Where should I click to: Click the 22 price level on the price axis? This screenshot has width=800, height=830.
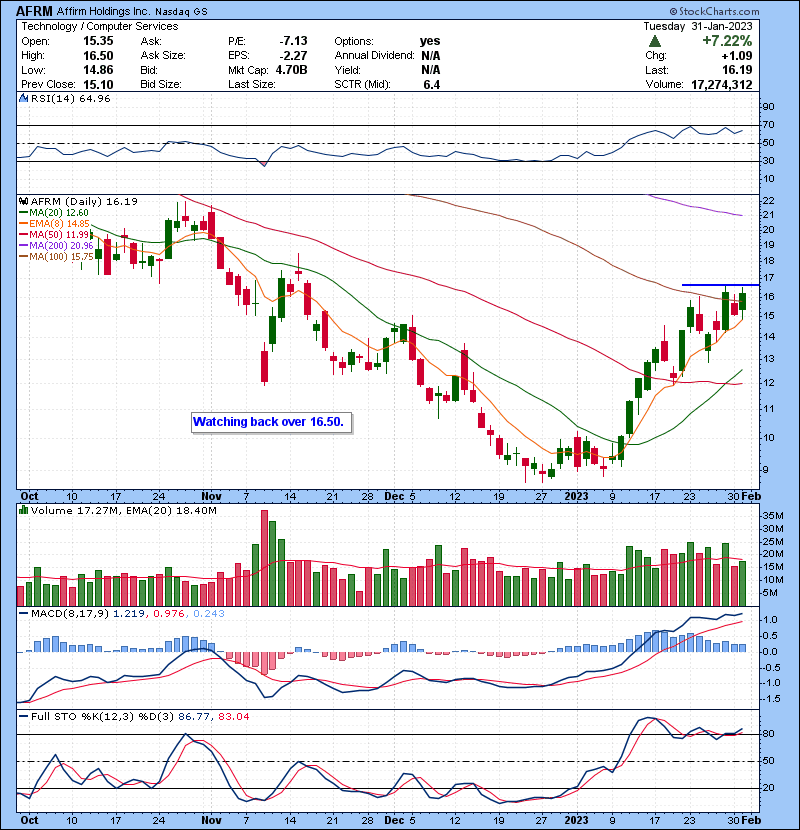tap(768, 201)
